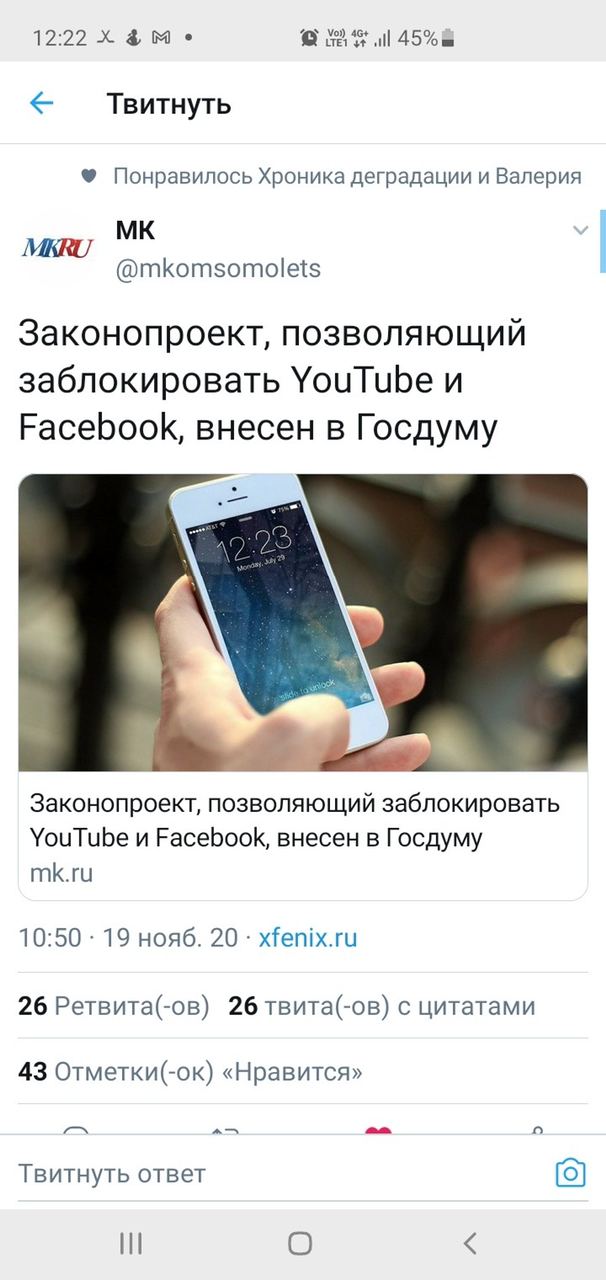
Task: Expand the tweet options chevron
Action: (x=580, y=231)
